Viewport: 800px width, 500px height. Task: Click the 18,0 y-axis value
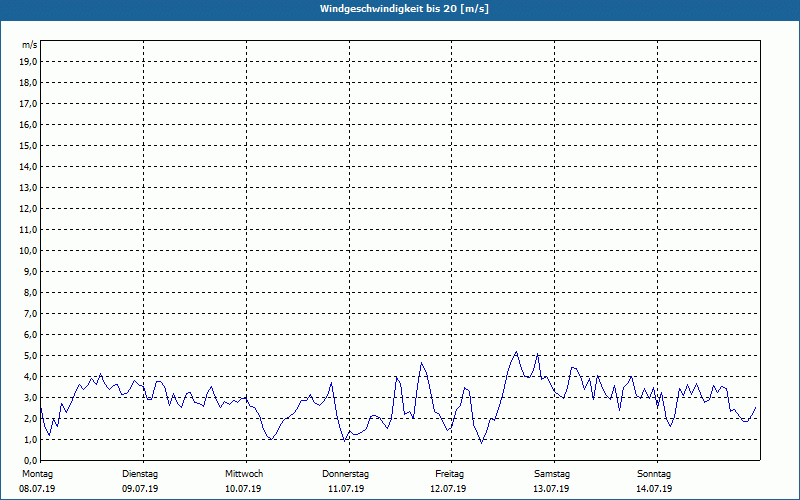(29, 83)
